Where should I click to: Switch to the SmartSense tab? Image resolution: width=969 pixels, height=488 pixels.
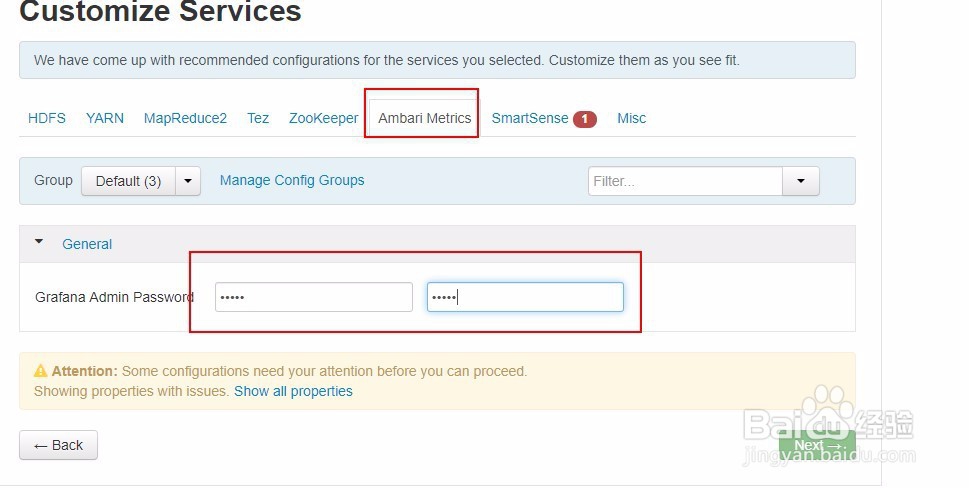530,118
